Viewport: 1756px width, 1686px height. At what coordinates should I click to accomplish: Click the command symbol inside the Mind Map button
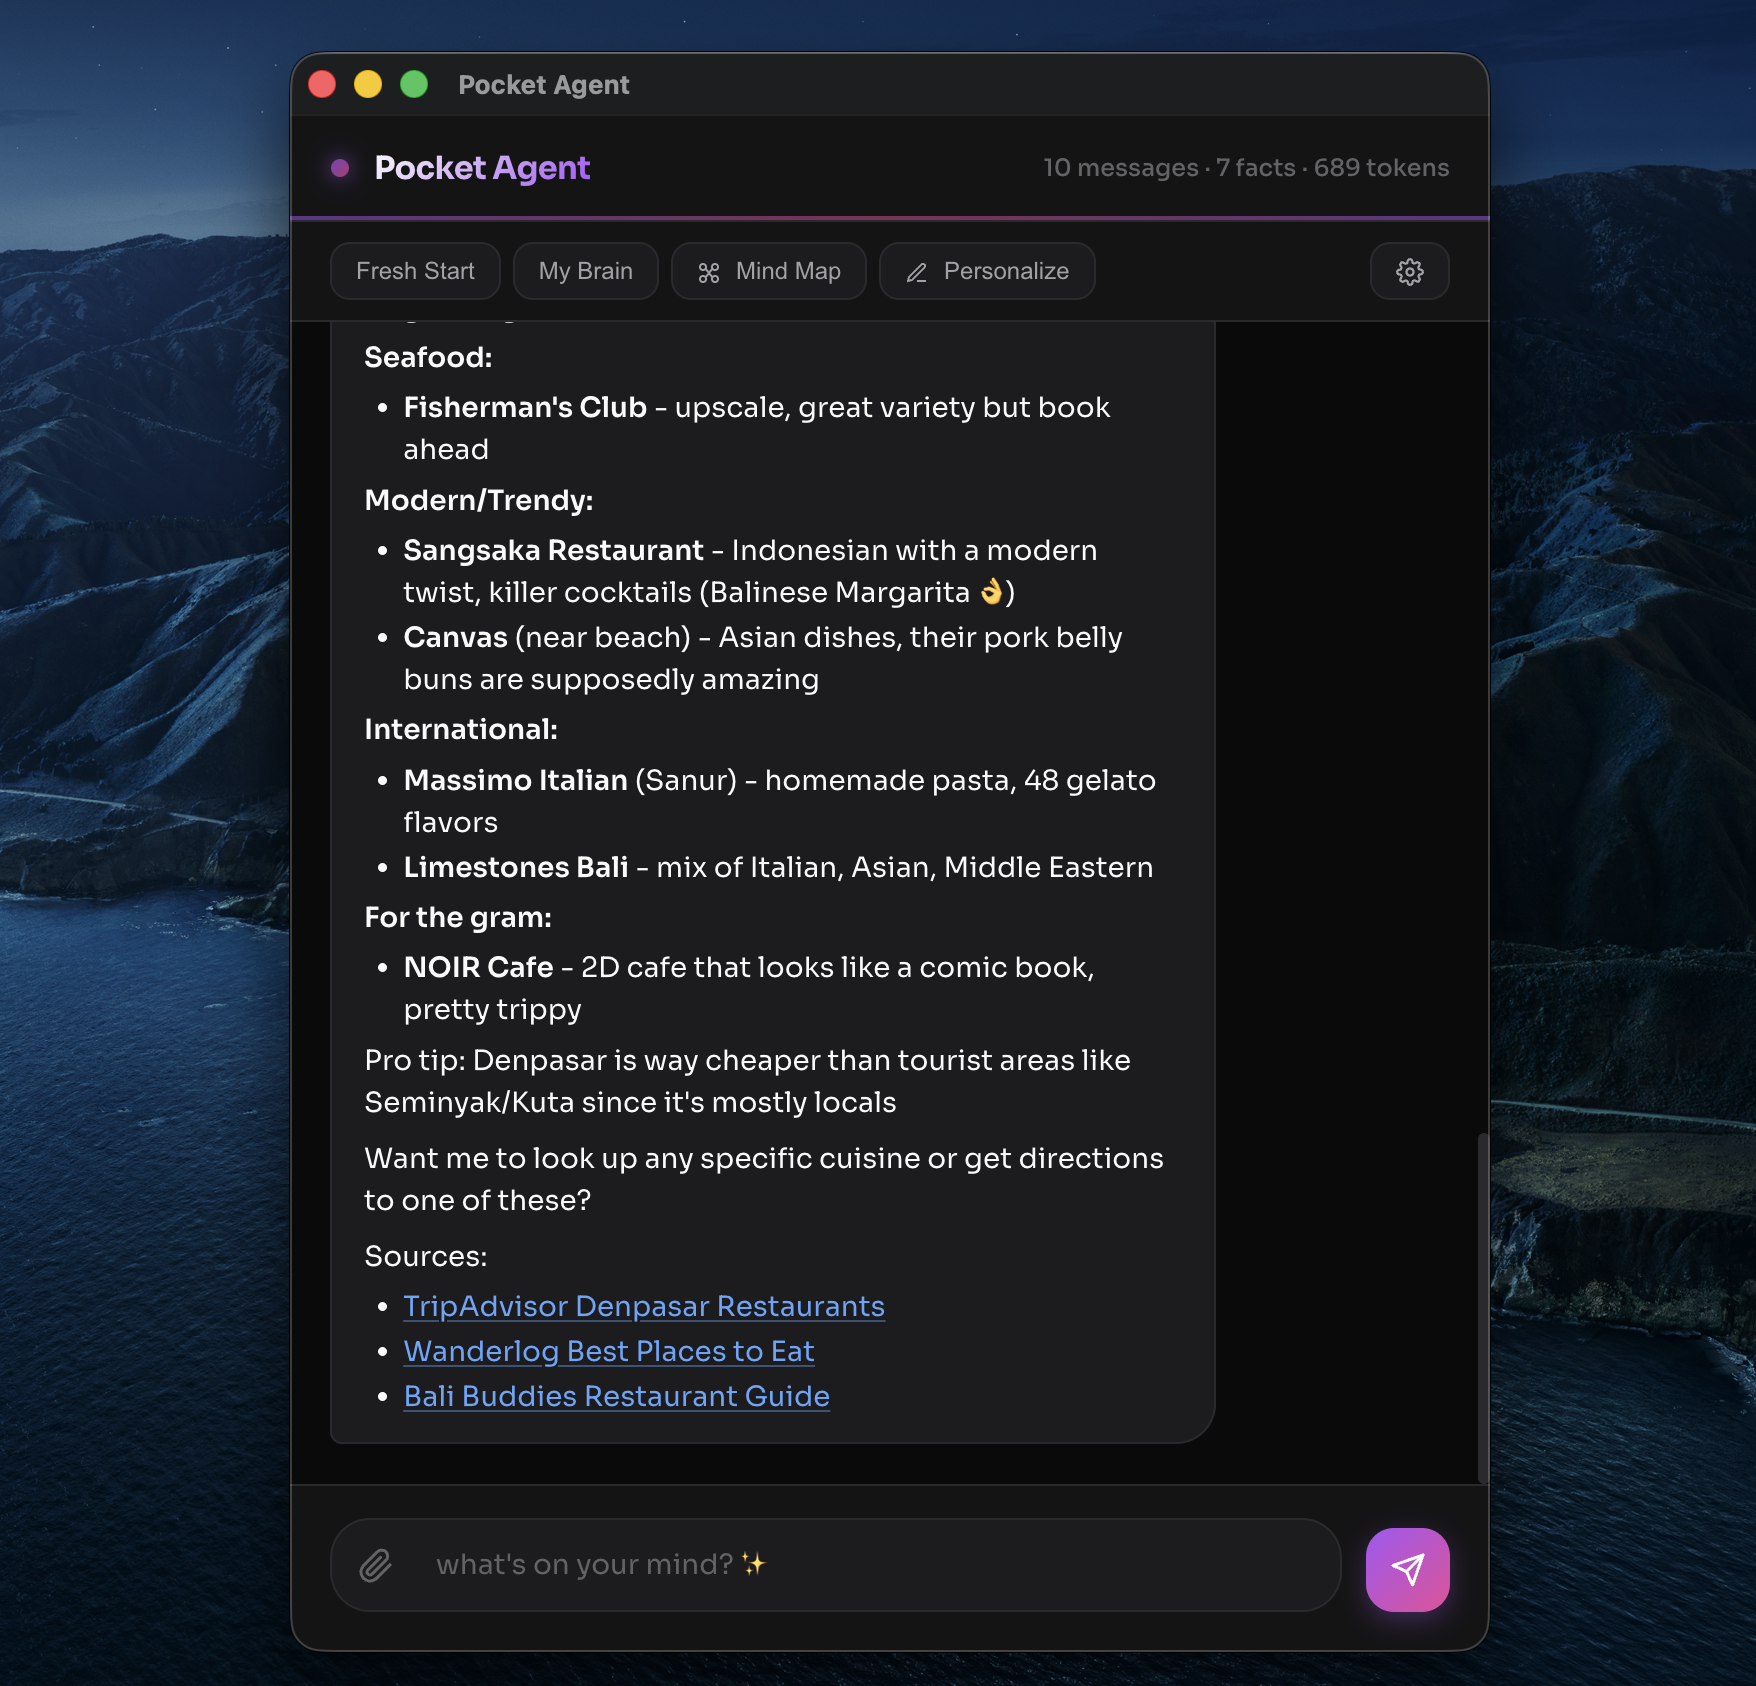click(711, 271)
